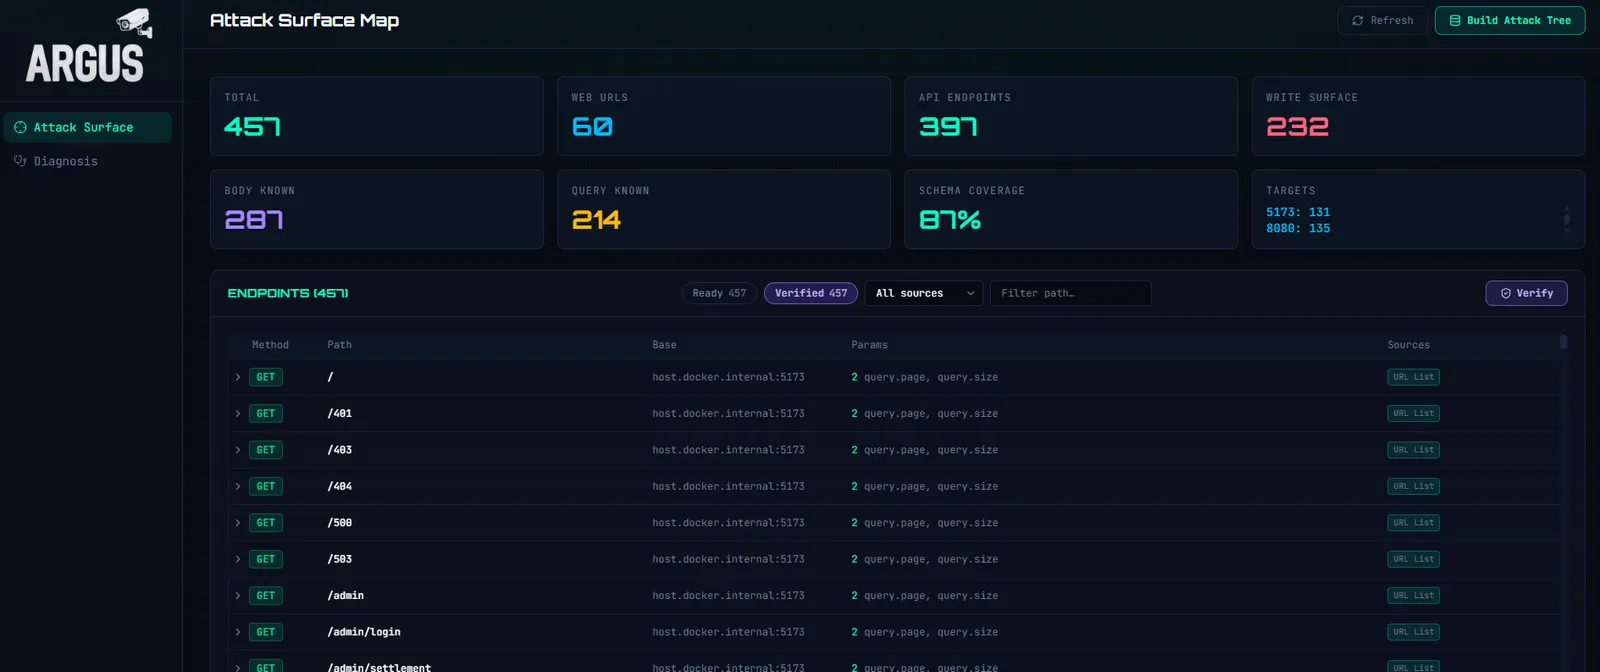Expand the /admin/login endpoint row

coord(238,632)
